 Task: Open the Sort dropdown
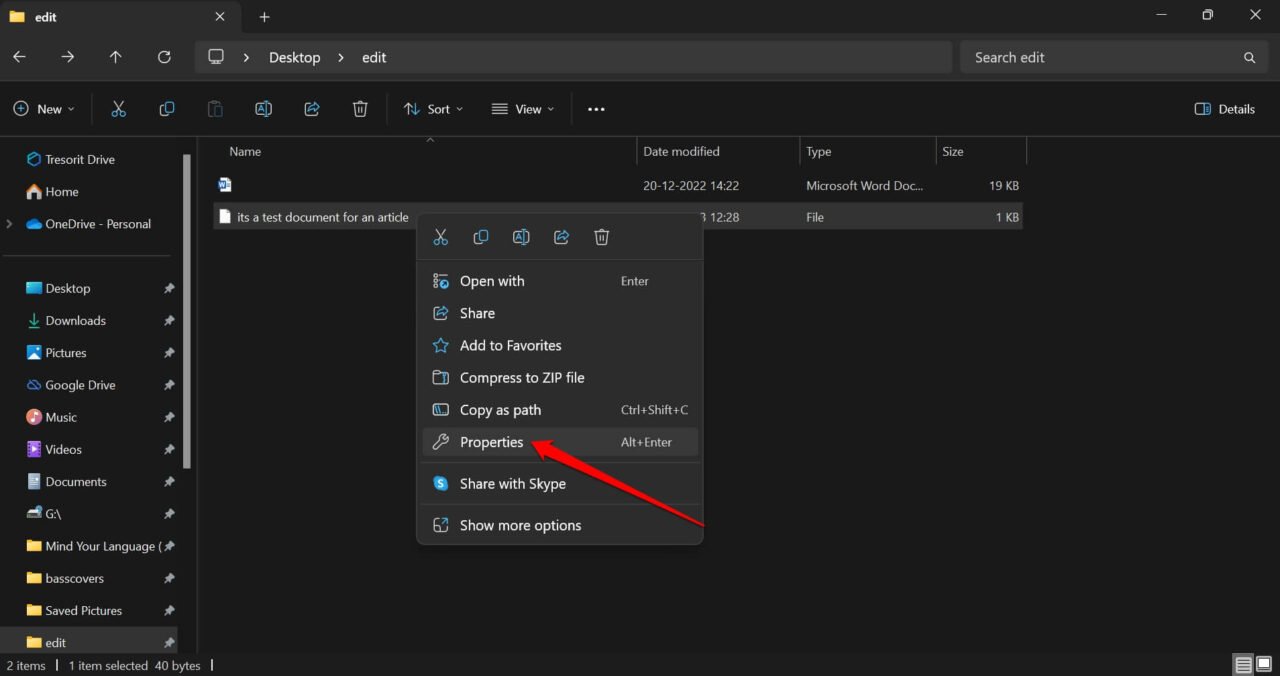click(433, 108)
